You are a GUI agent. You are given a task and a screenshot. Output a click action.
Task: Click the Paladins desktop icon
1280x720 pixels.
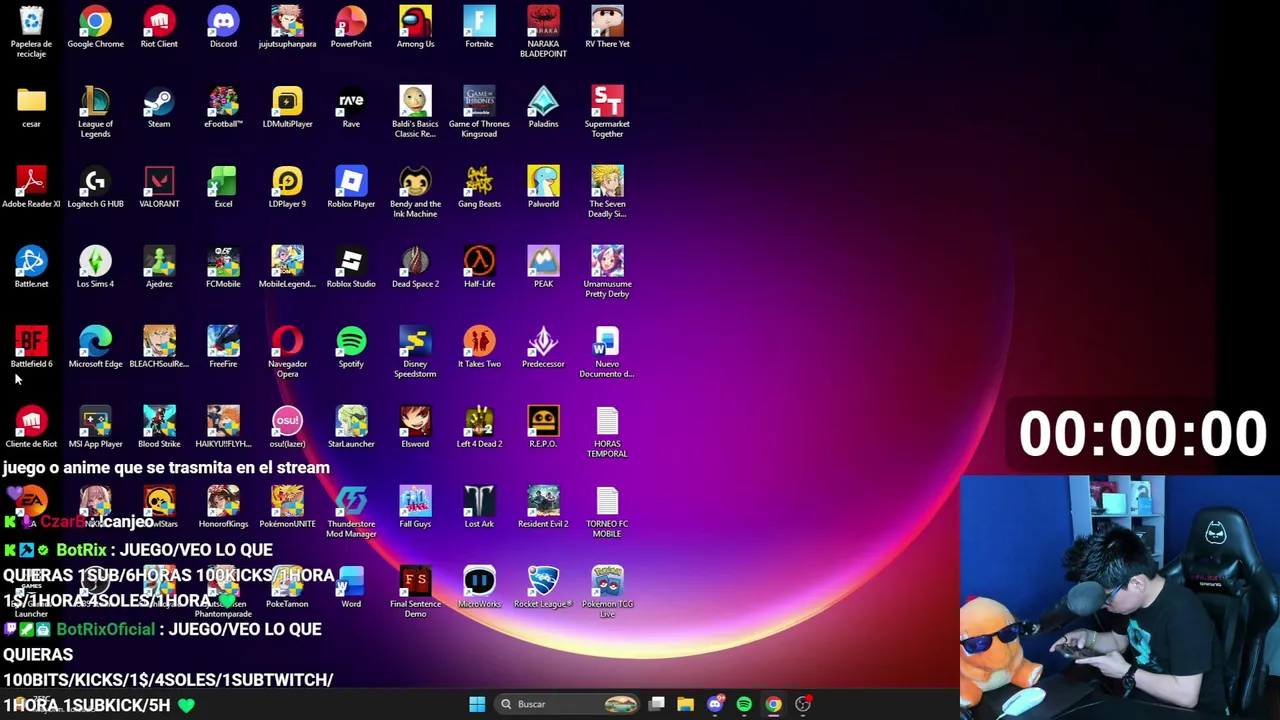click(543, 107)
